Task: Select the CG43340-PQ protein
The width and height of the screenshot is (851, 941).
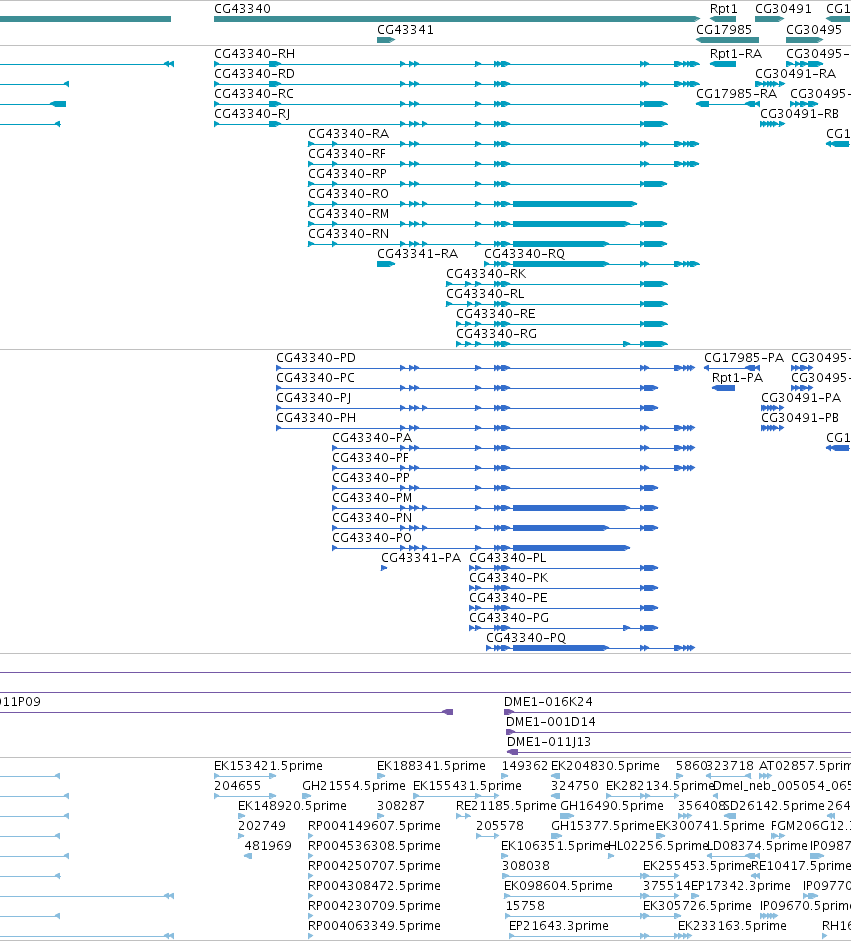Action: pos(526,638)
